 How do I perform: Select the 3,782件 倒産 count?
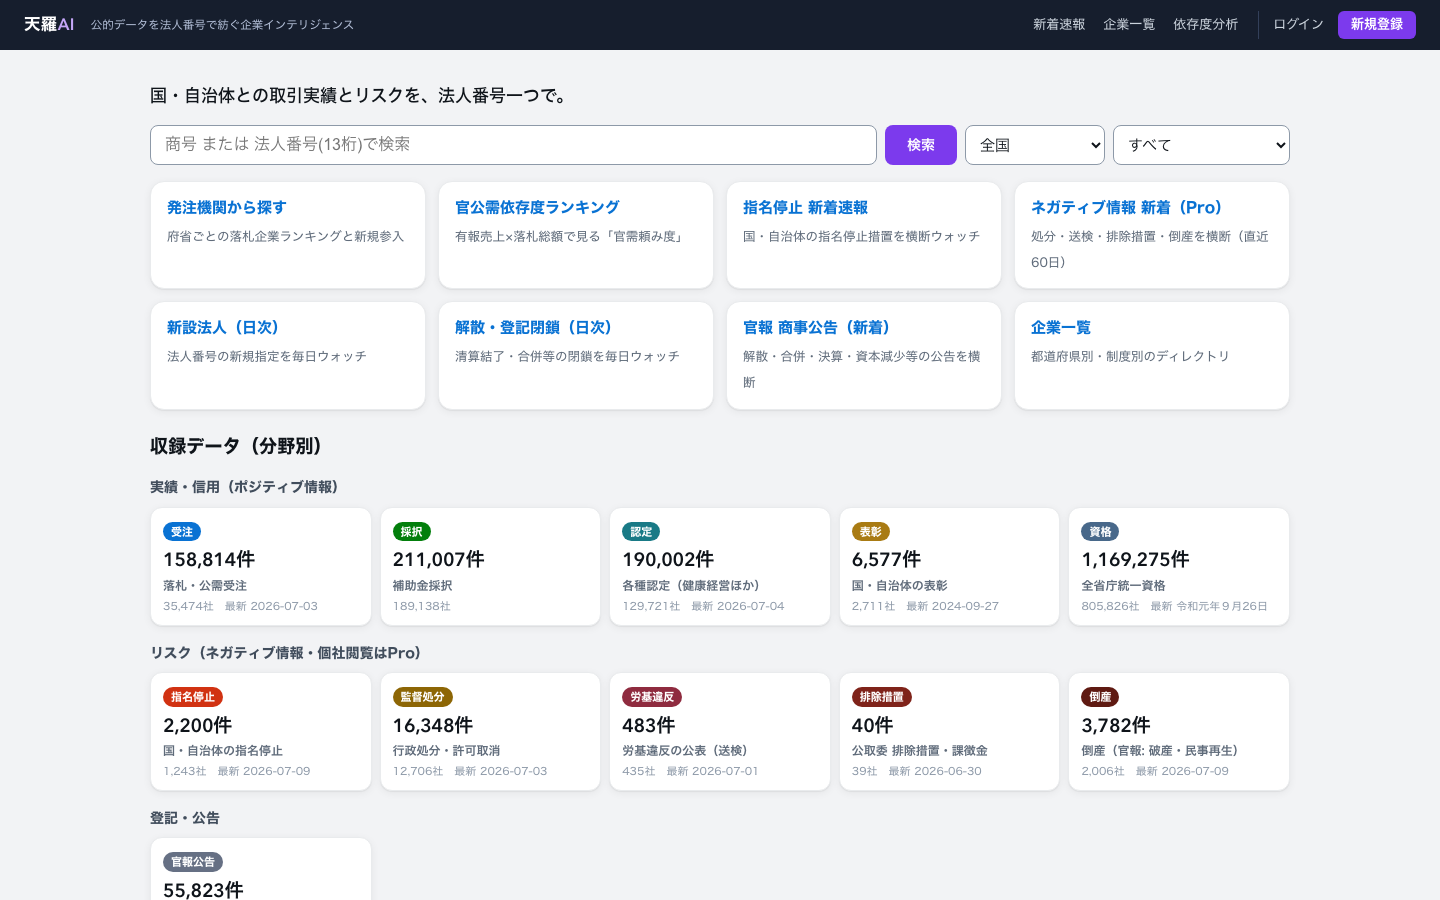[1116, 725]
